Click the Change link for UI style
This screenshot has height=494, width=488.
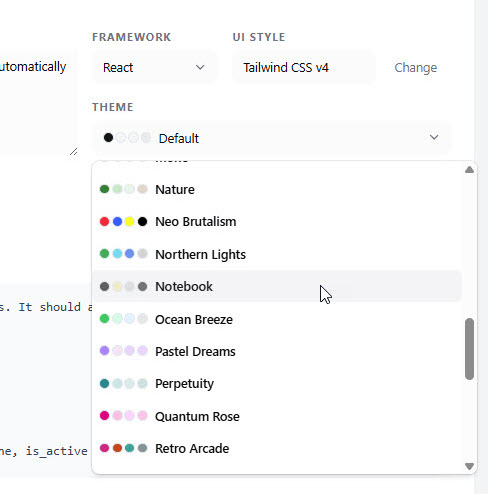pyautogui.click(x=415, y=68)
